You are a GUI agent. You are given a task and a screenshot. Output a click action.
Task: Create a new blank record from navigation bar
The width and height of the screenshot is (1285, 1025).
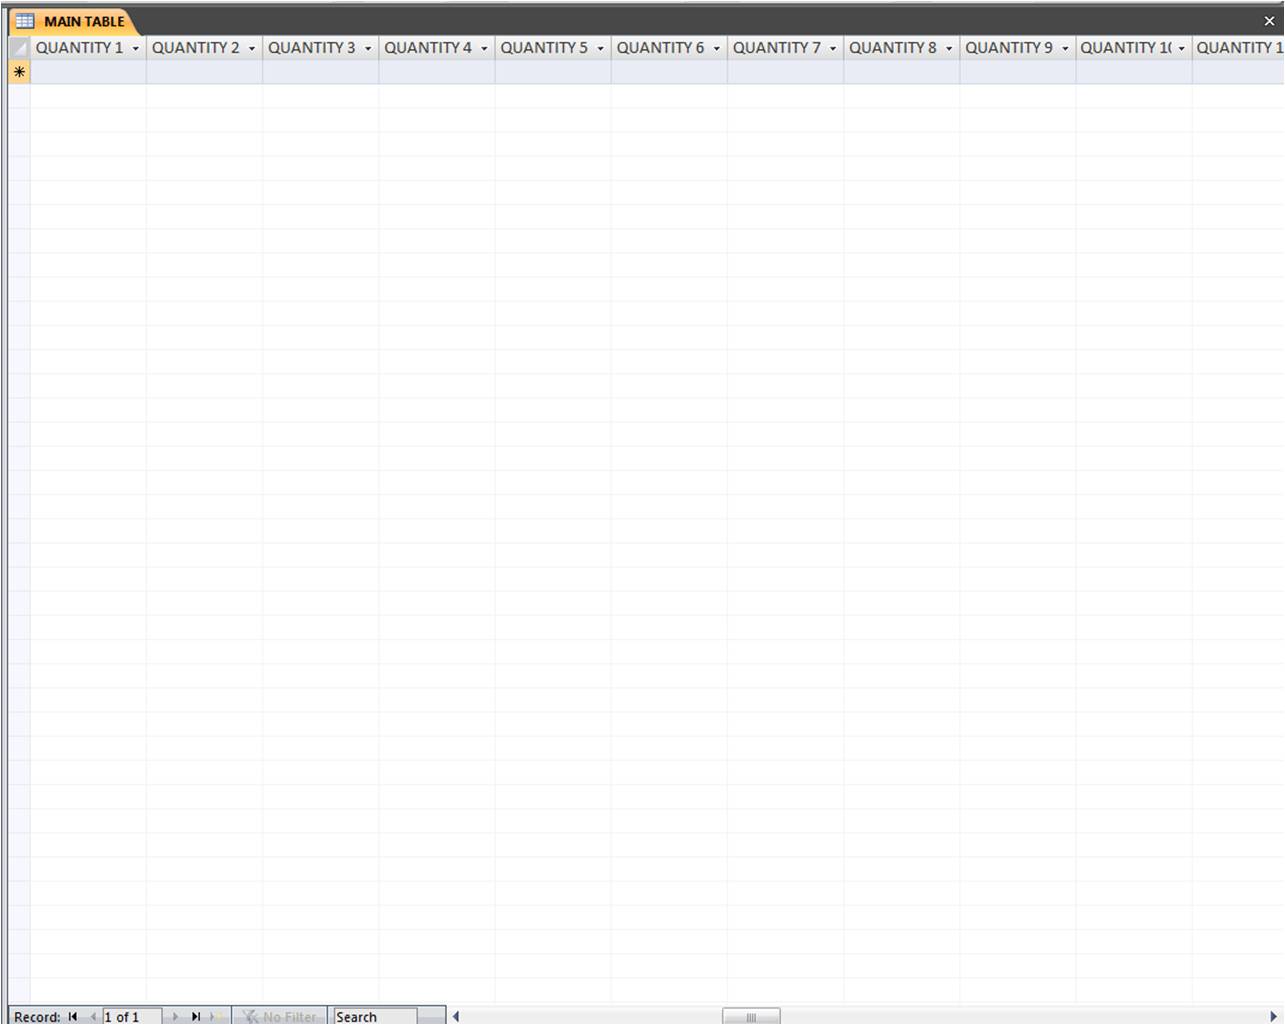pyautogui.click(x=217, y=1016)
